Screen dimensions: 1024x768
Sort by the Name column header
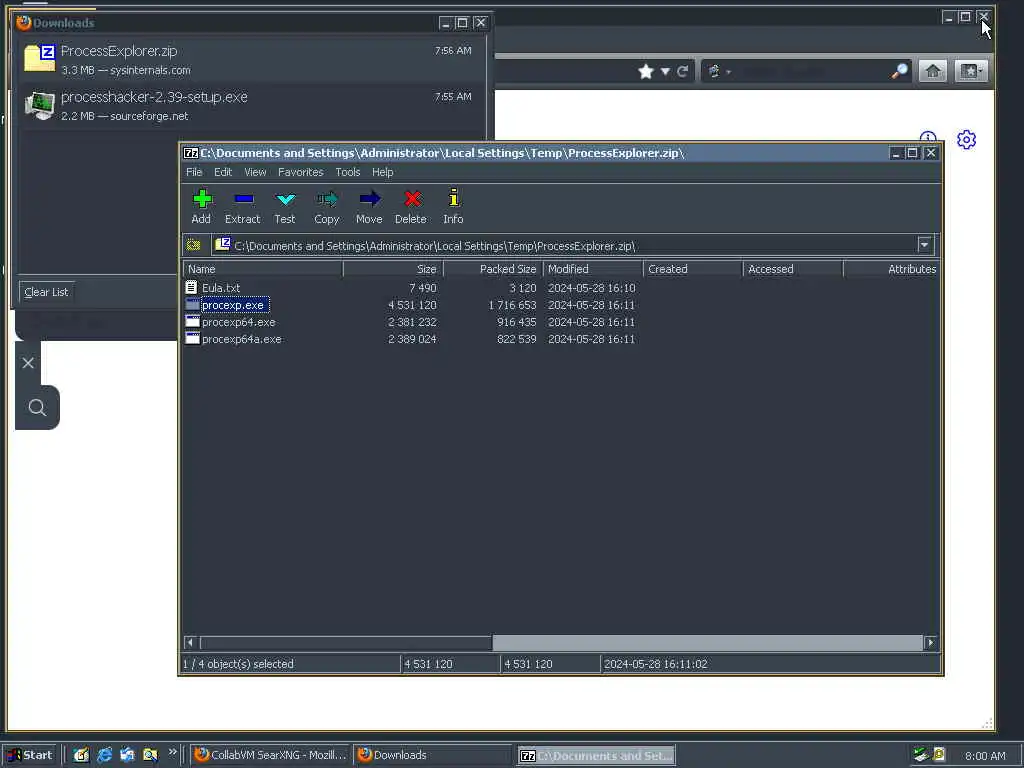[x=263, y=269]
